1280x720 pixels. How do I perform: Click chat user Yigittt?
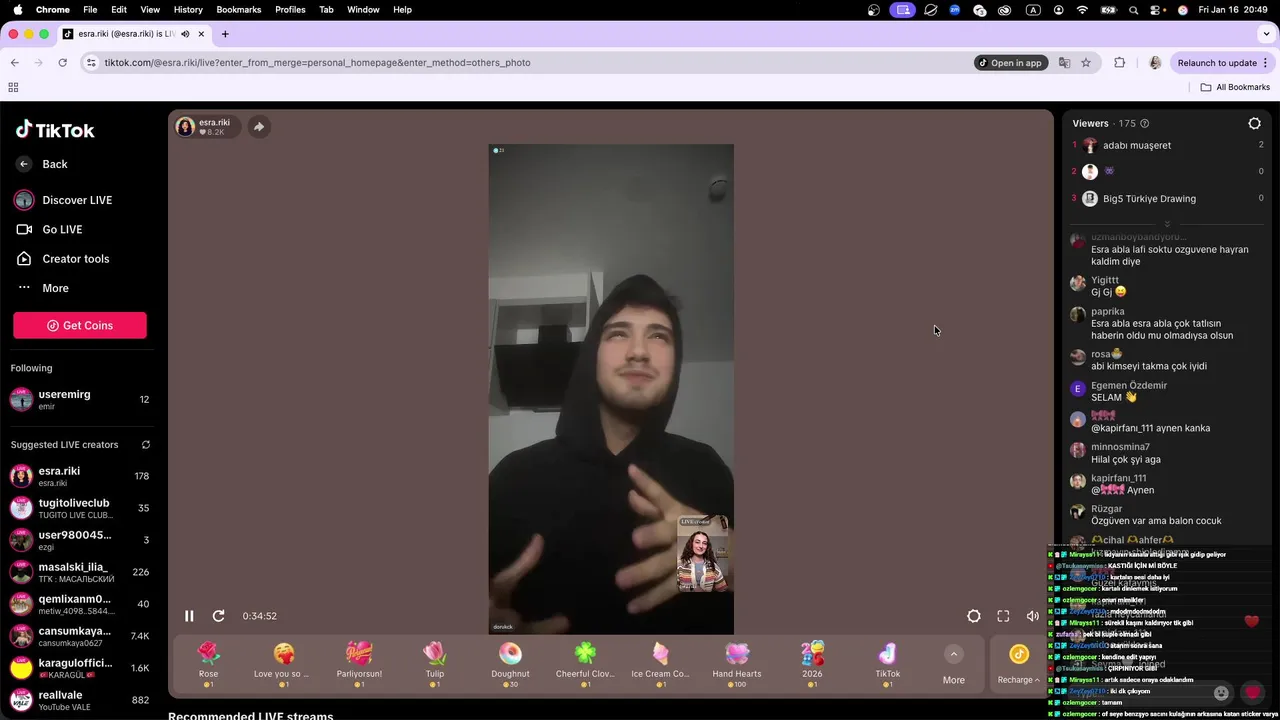pyautogui.click(x=1105, y=280)
